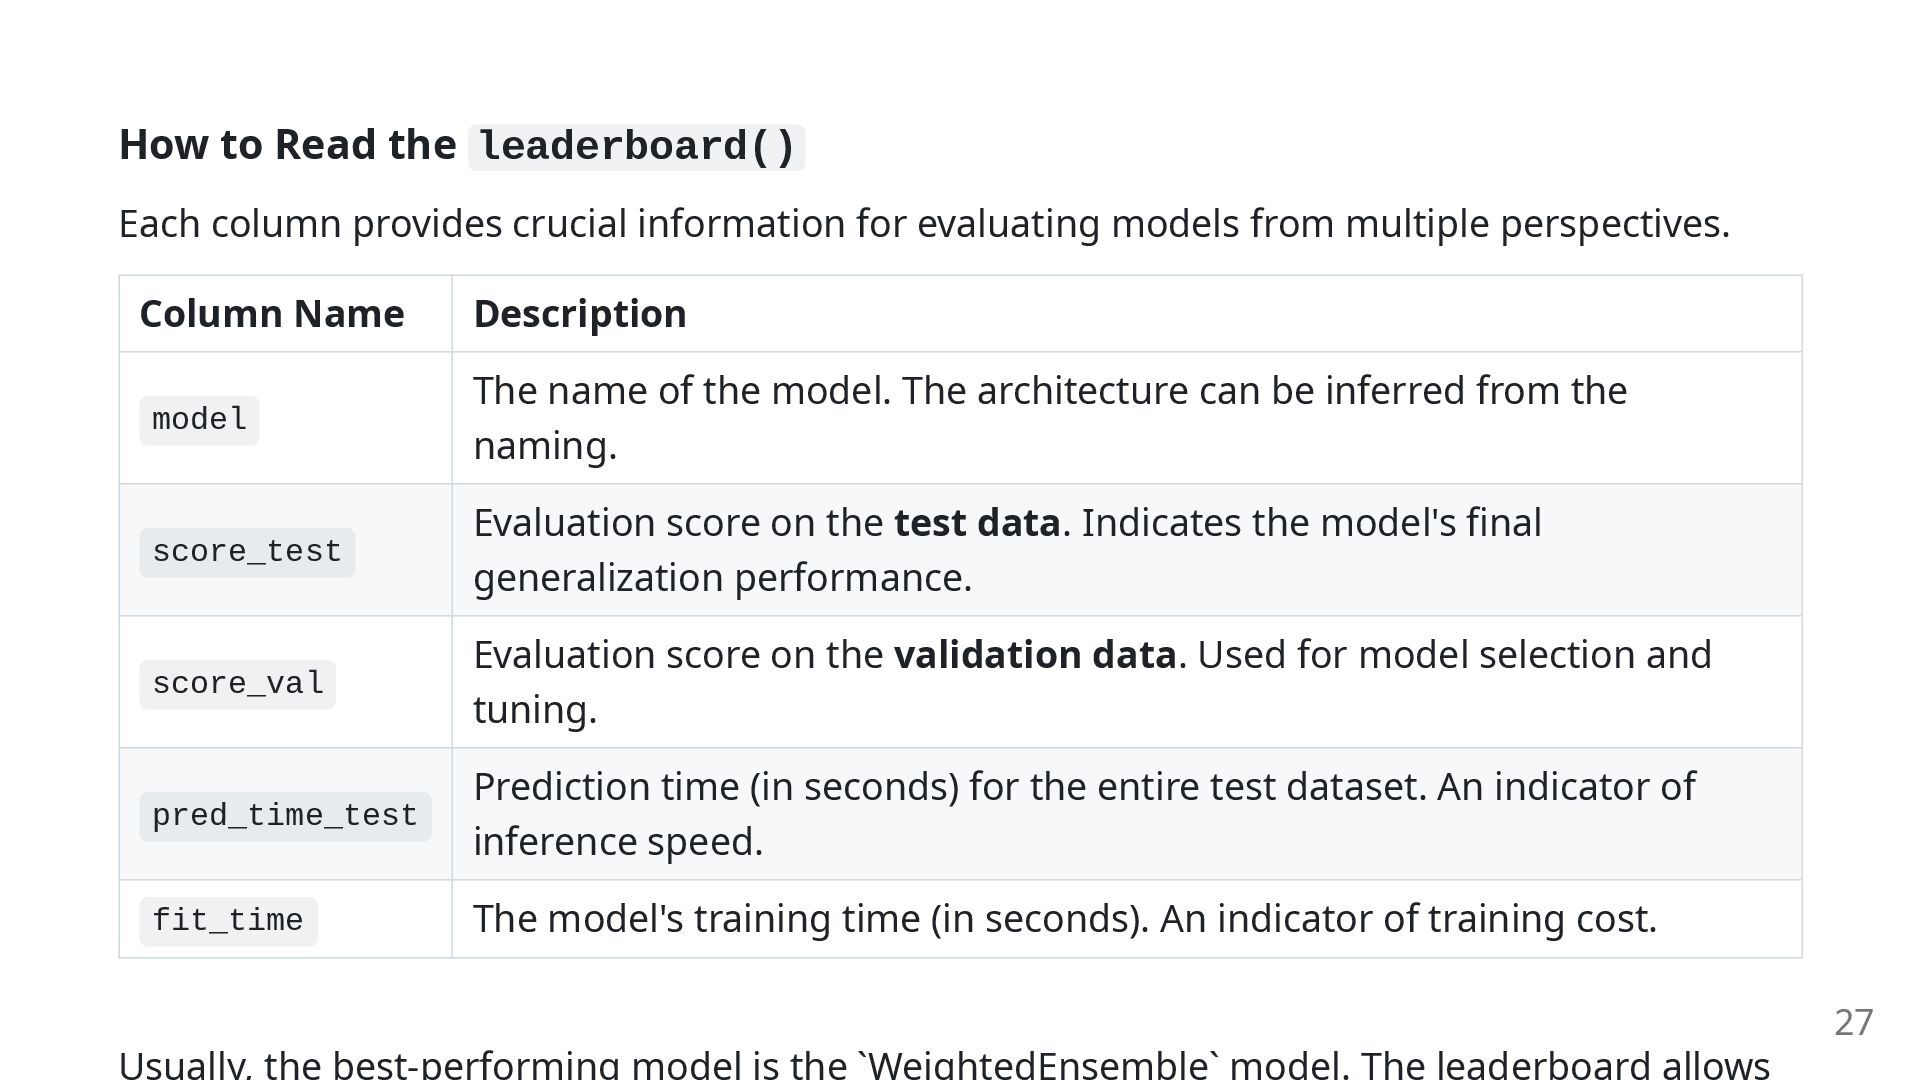Click the leaderboard() code in heading
Image resolution: width=1920 pixels, height=1080 pixels.
(636, 147)
